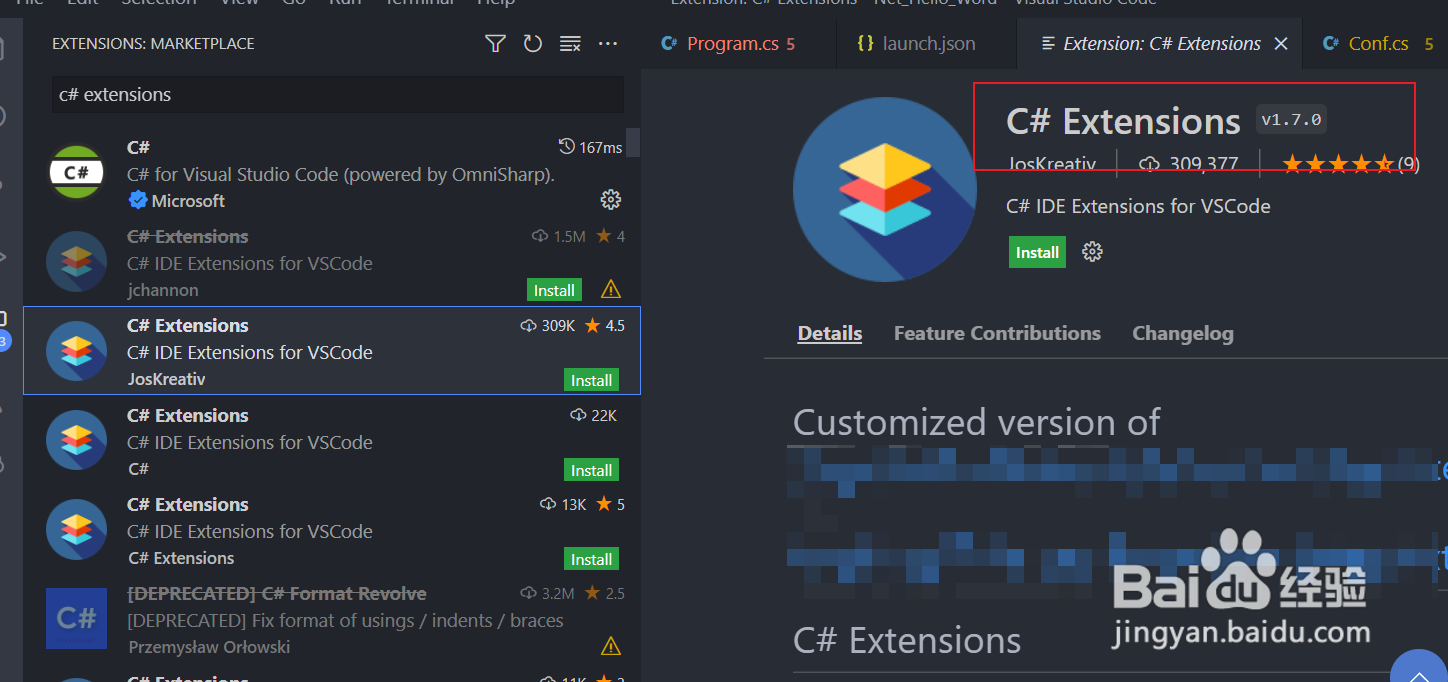
Task: Clear extensions search results icon
Action: coord(570,43)
